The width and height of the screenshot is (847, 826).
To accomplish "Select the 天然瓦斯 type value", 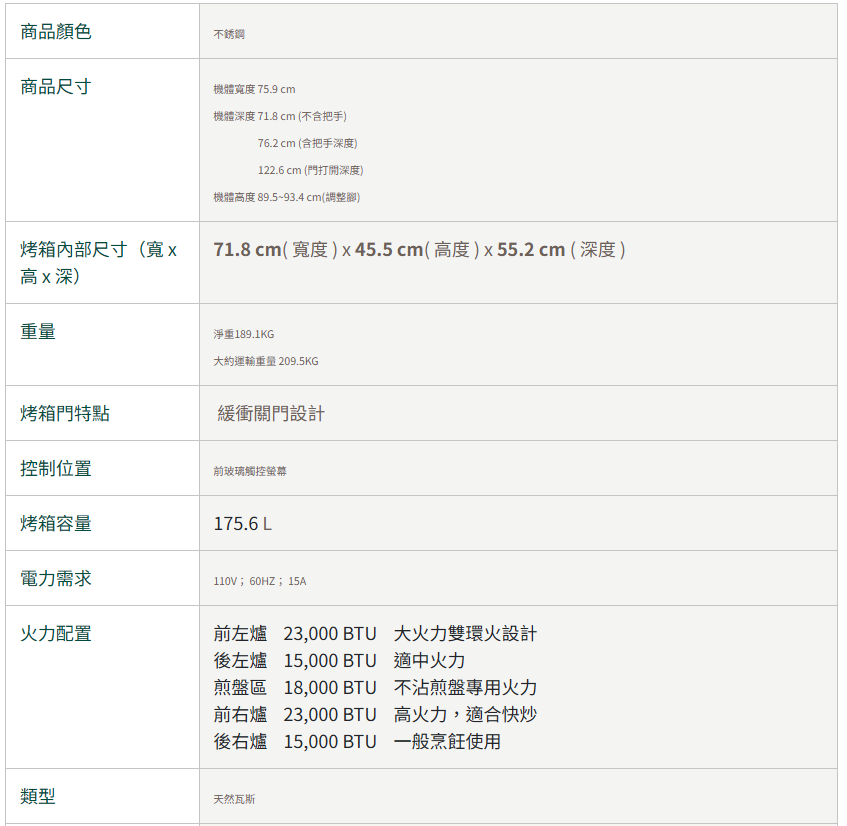I will point(234,799).
